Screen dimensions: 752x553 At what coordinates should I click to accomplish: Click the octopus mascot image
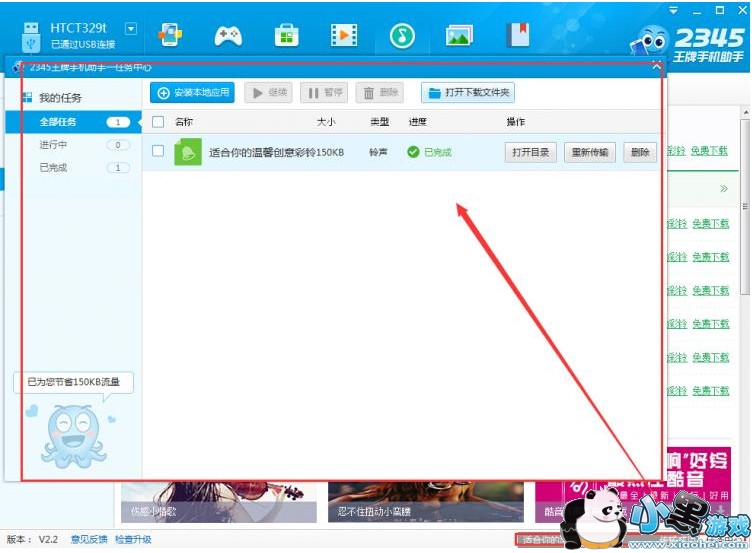point(73,436)
